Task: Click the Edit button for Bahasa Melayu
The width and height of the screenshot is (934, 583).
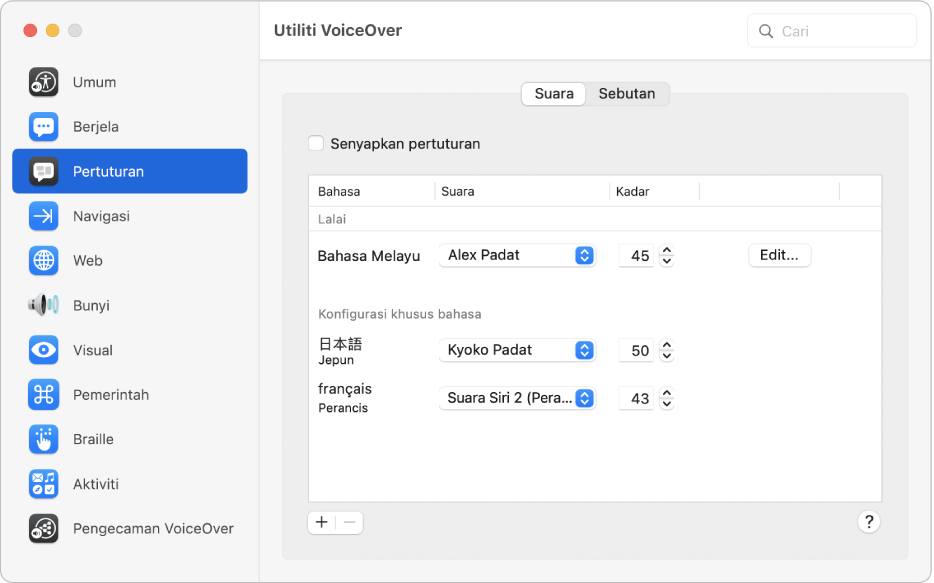Action: click(779, 255)
